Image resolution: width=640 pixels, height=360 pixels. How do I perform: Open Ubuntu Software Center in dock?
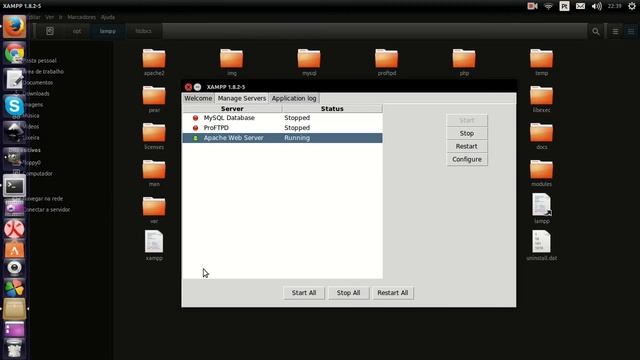click(x=14, y=250)
